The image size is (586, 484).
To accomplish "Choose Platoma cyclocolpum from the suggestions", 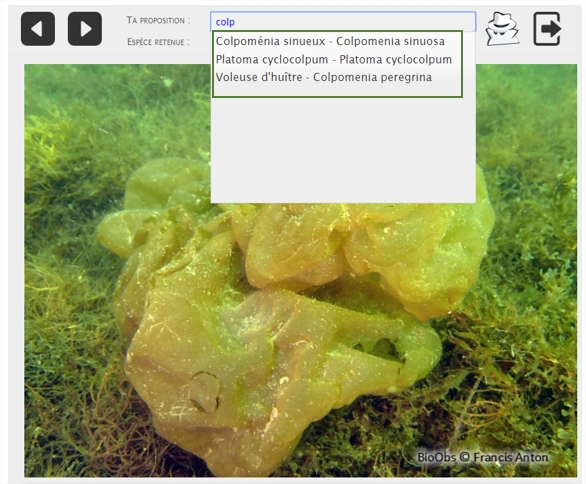I will pyautogui.click(x=334, y=59).
